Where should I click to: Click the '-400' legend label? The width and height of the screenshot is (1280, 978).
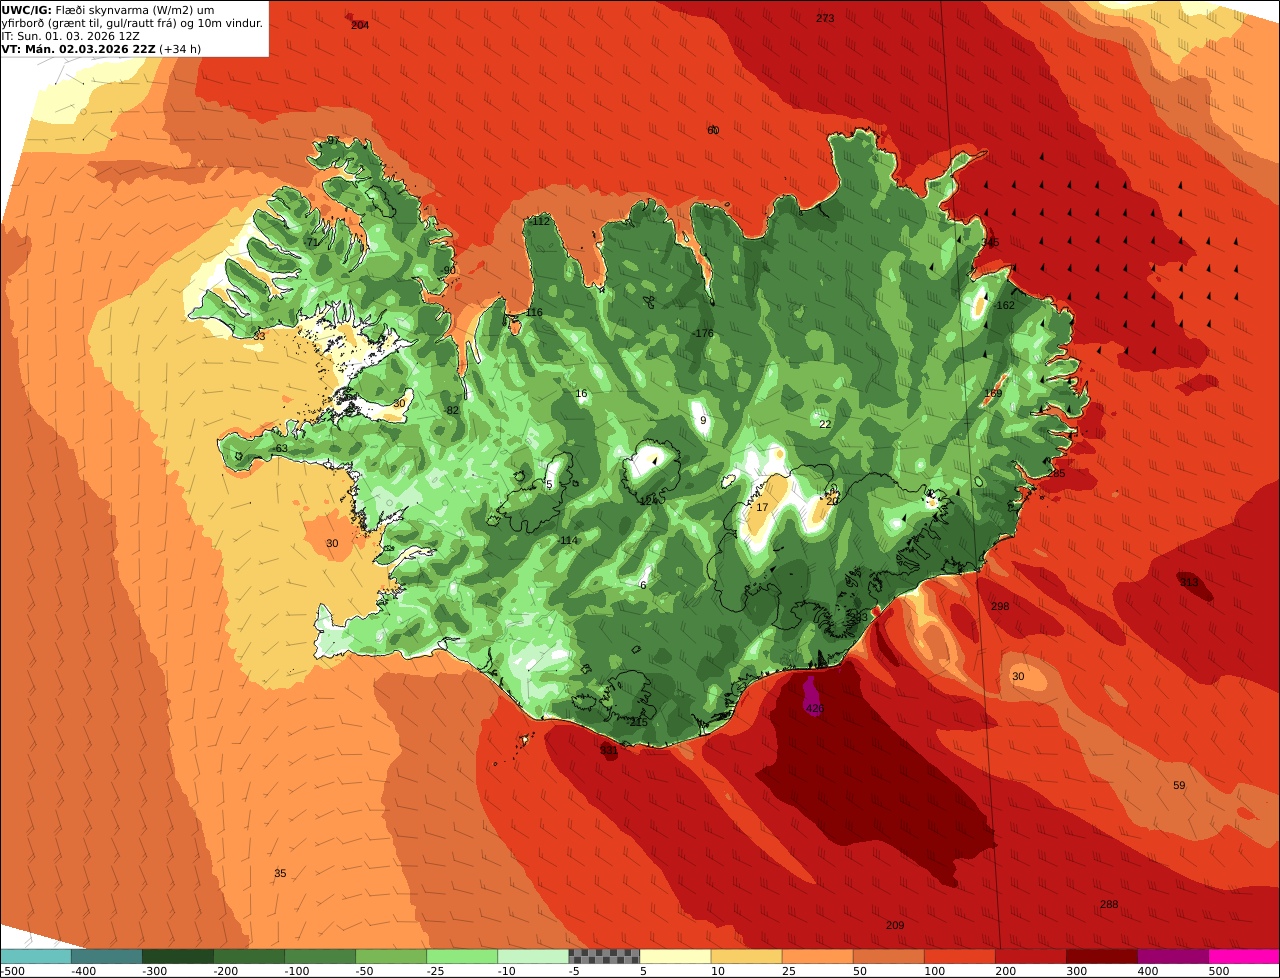[84, 971]
